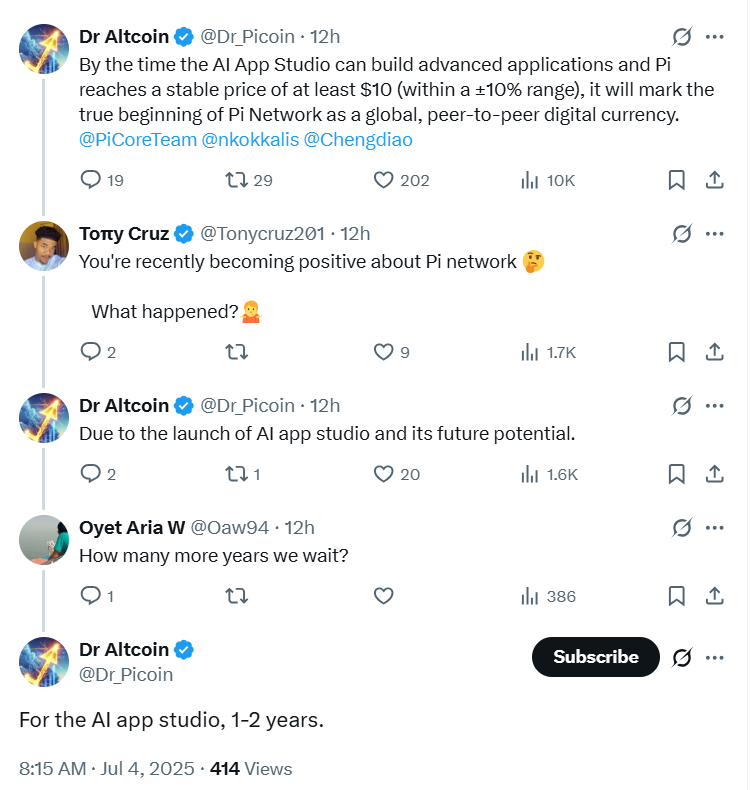Open more menu on top Dr Altcoin post
This screenshot has width=752, height=790.
pos(715,37)
